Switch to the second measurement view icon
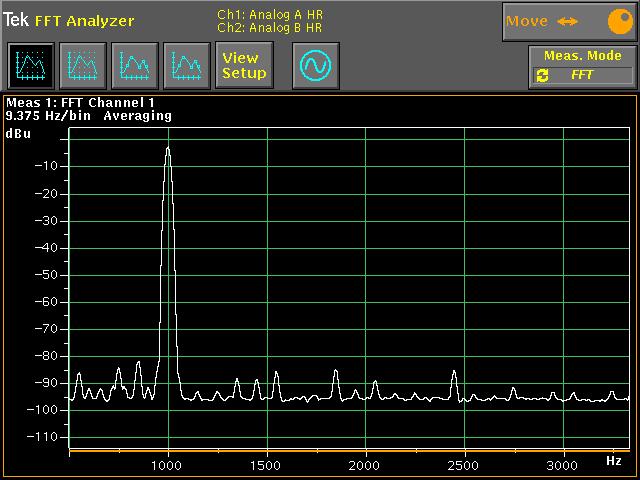Viewport: 640px width, 480px height. point(83,66)
